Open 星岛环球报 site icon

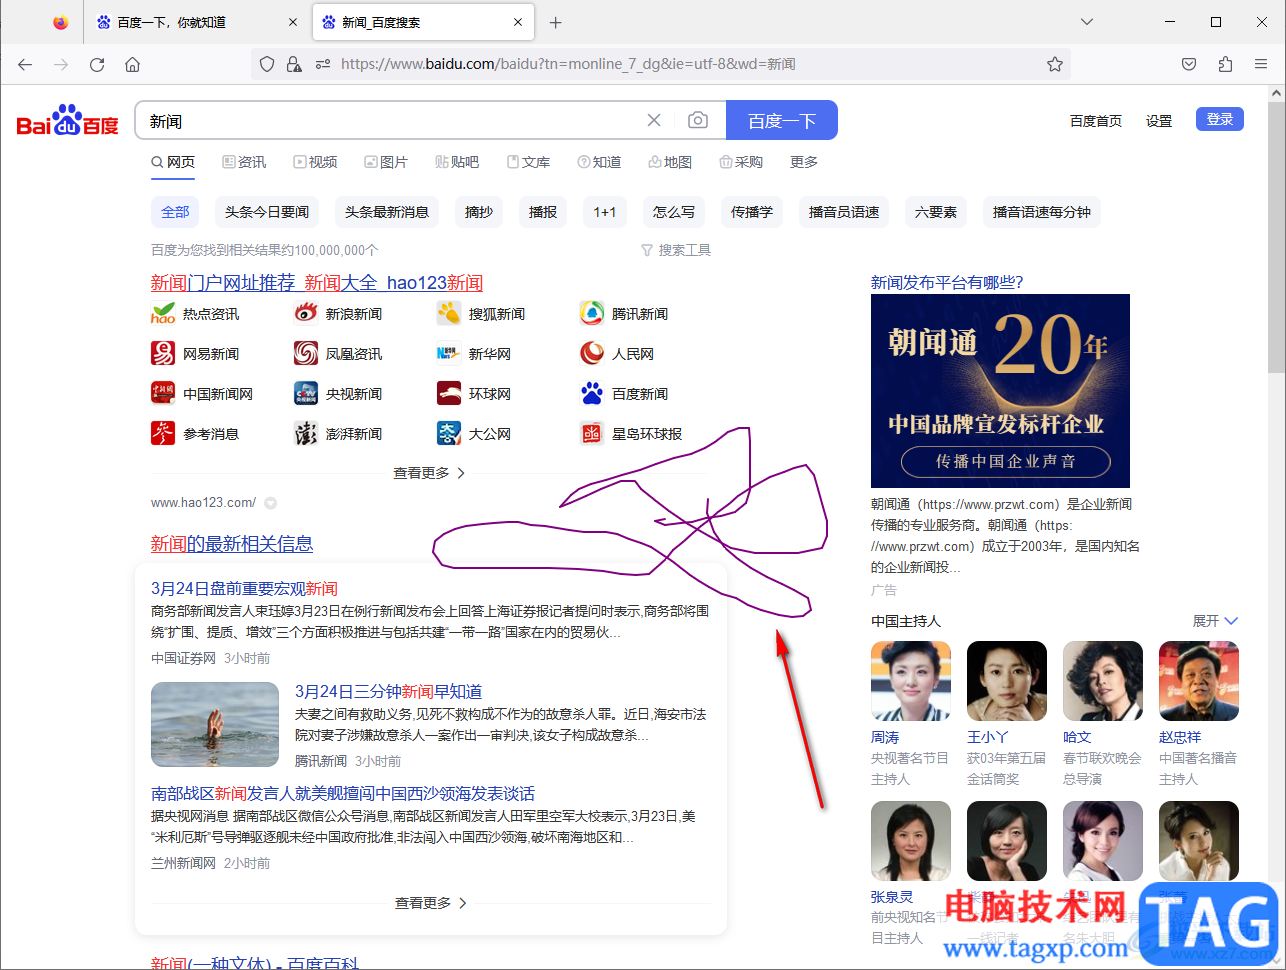pyautogui.click(x=592, y=433)
